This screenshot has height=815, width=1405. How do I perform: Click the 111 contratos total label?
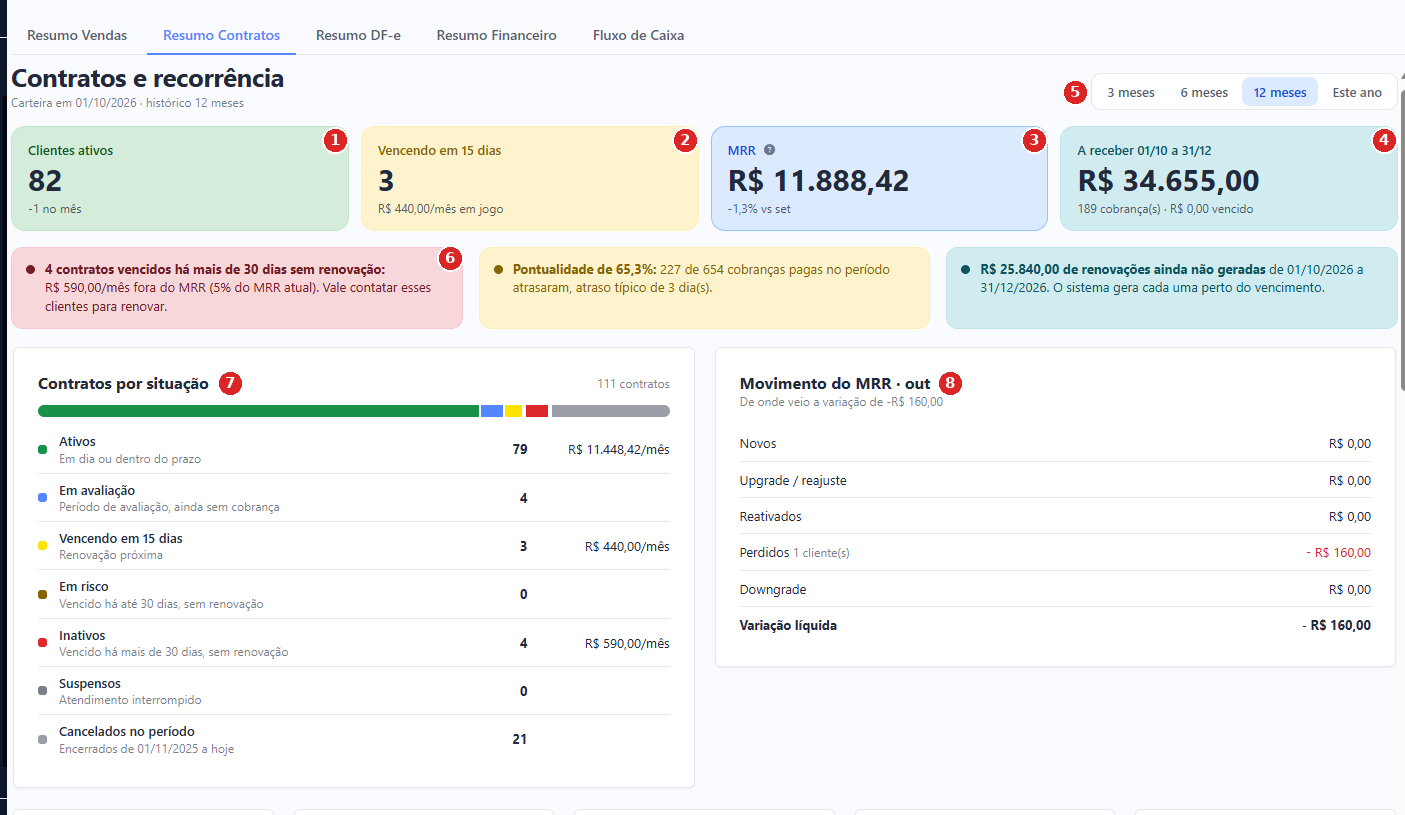(x=633, y=384)
